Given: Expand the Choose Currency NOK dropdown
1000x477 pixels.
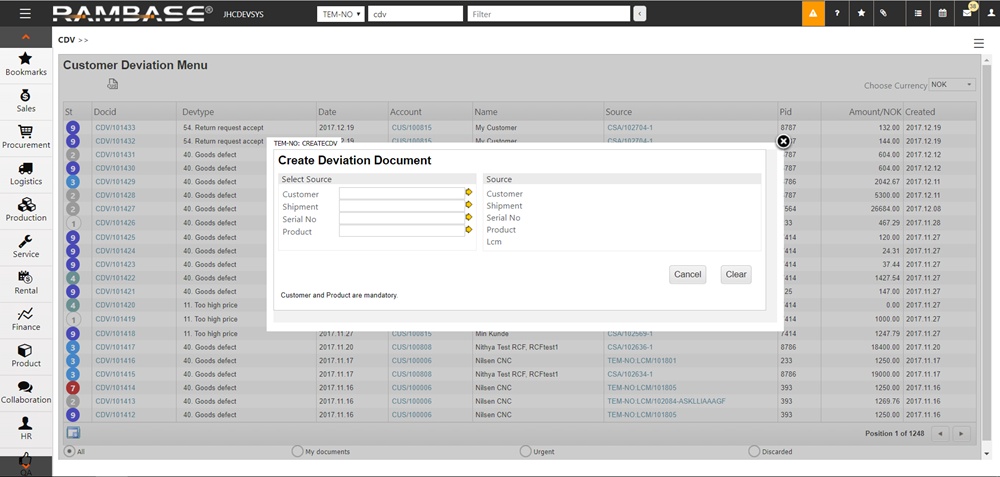Looking at the screenshot, I should 952,85.
